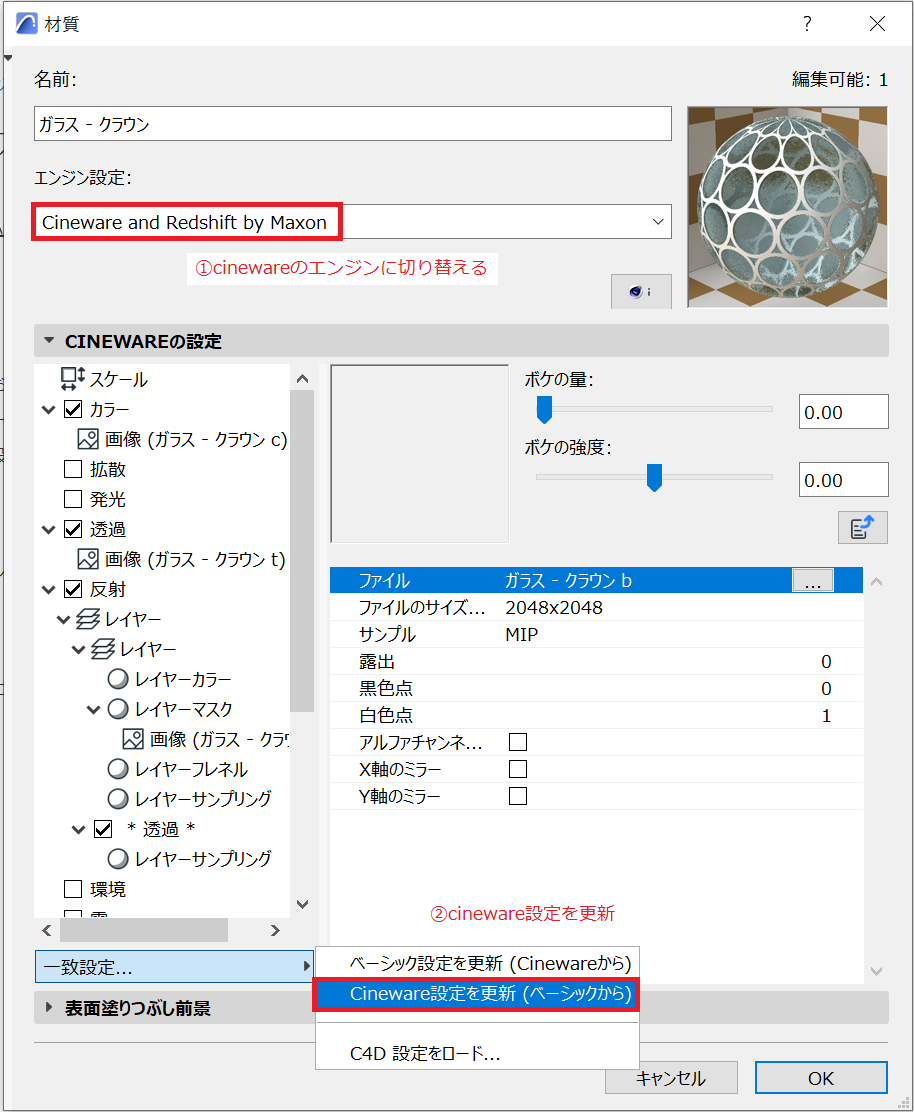Select the image icon under レイヤーマスク
This screenshot has height=1112, width=914.
coord(133,739)
